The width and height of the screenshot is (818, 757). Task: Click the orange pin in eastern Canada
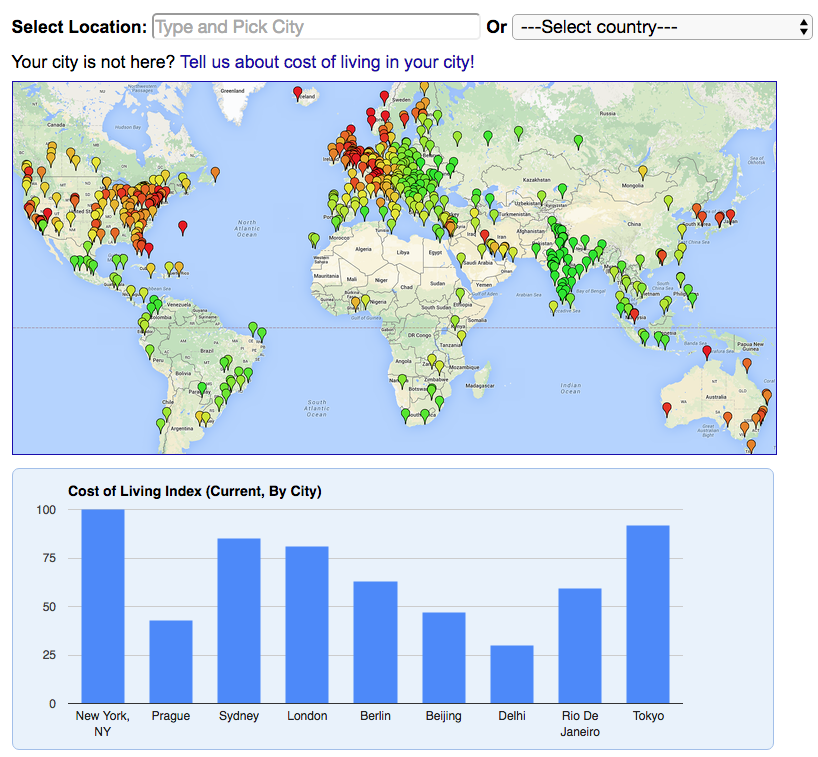[x=215, y=173]
